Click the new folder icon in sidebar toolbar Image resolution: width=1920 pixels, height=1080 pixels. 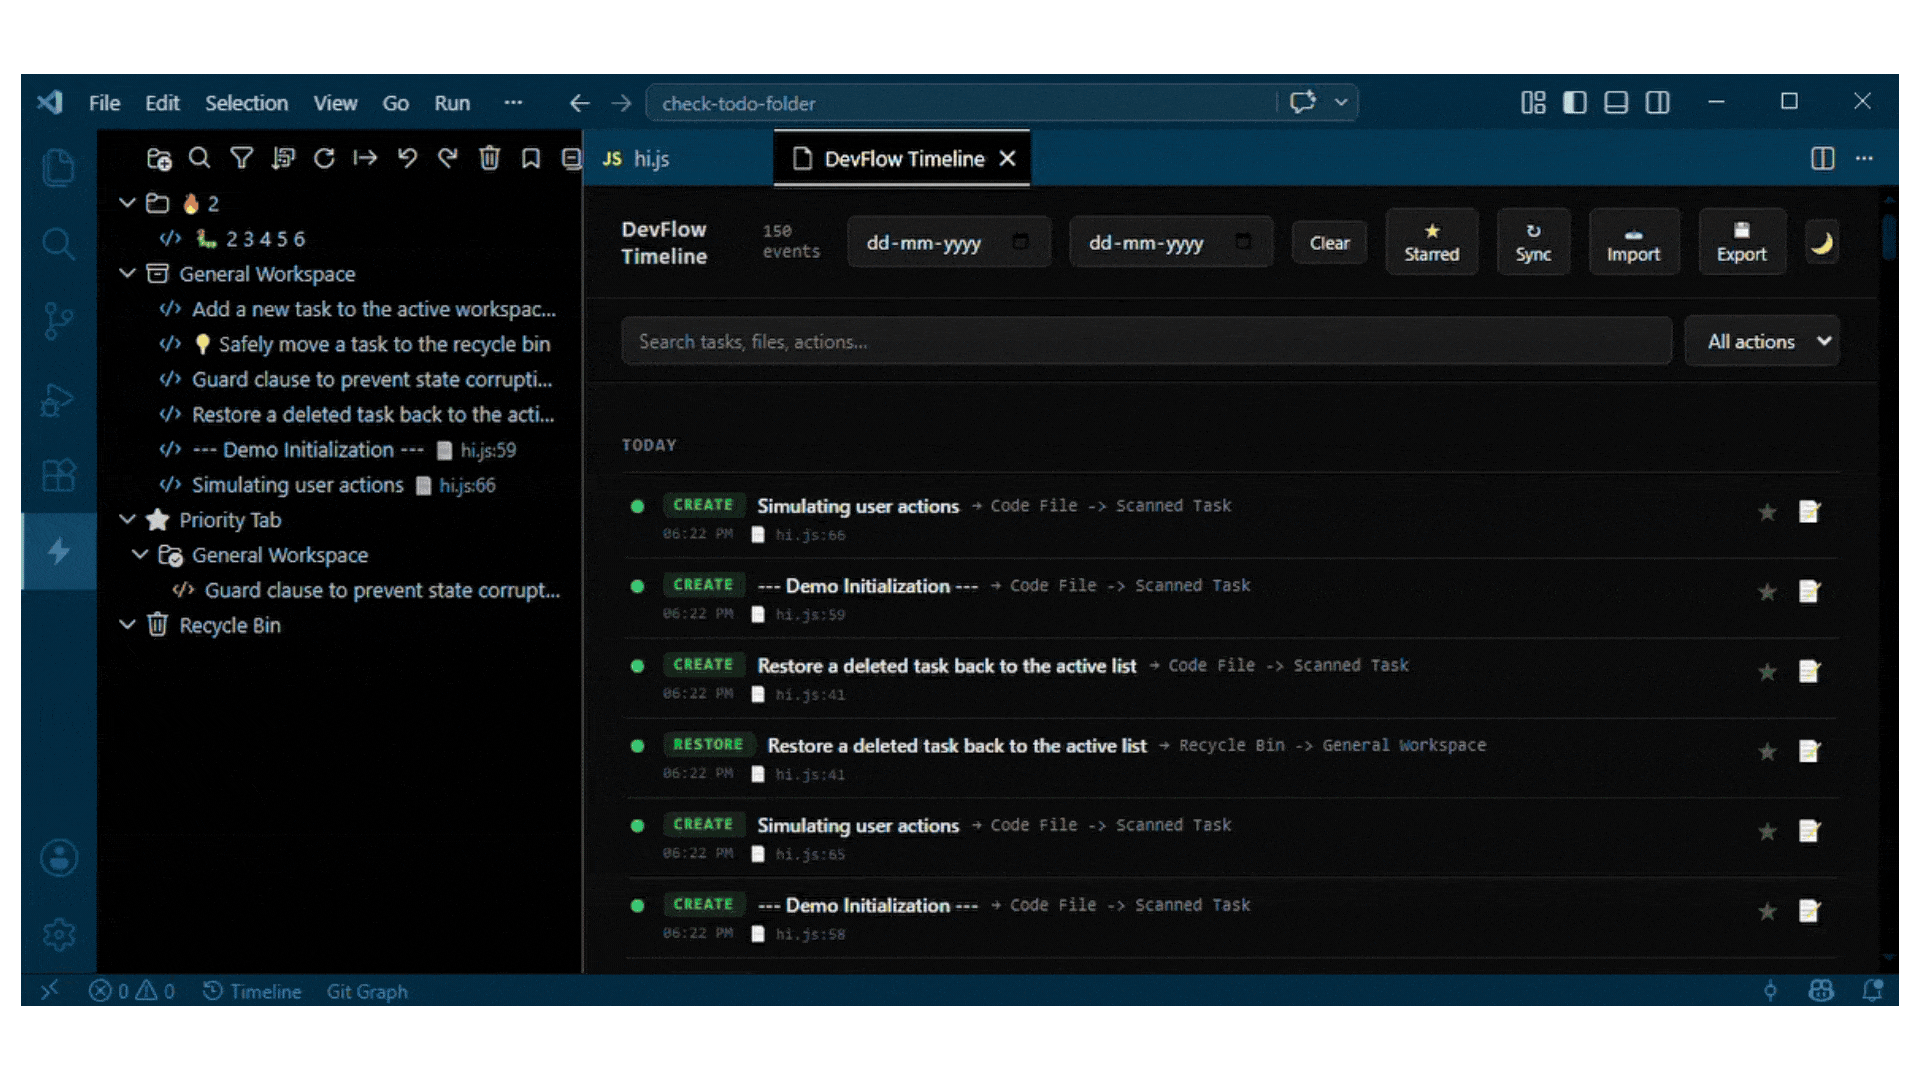tap(159, 158)
